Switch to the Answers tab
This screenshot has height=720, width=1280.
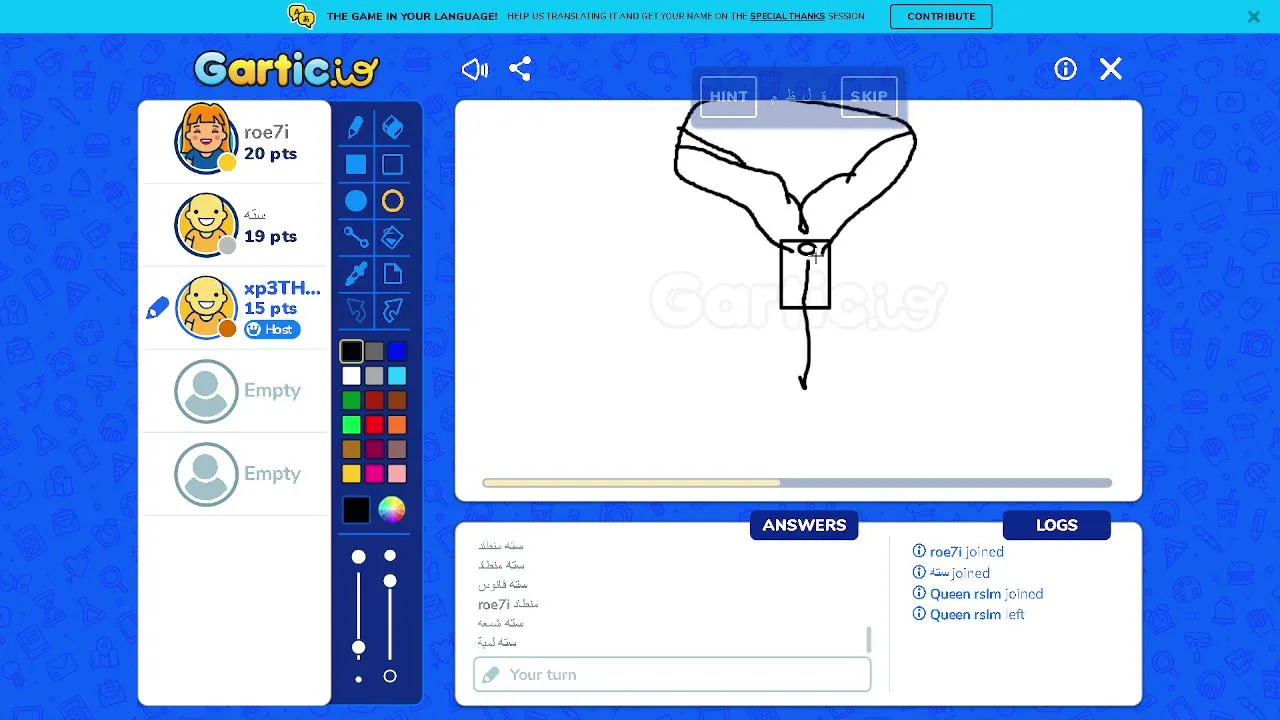tap(804, 525)
